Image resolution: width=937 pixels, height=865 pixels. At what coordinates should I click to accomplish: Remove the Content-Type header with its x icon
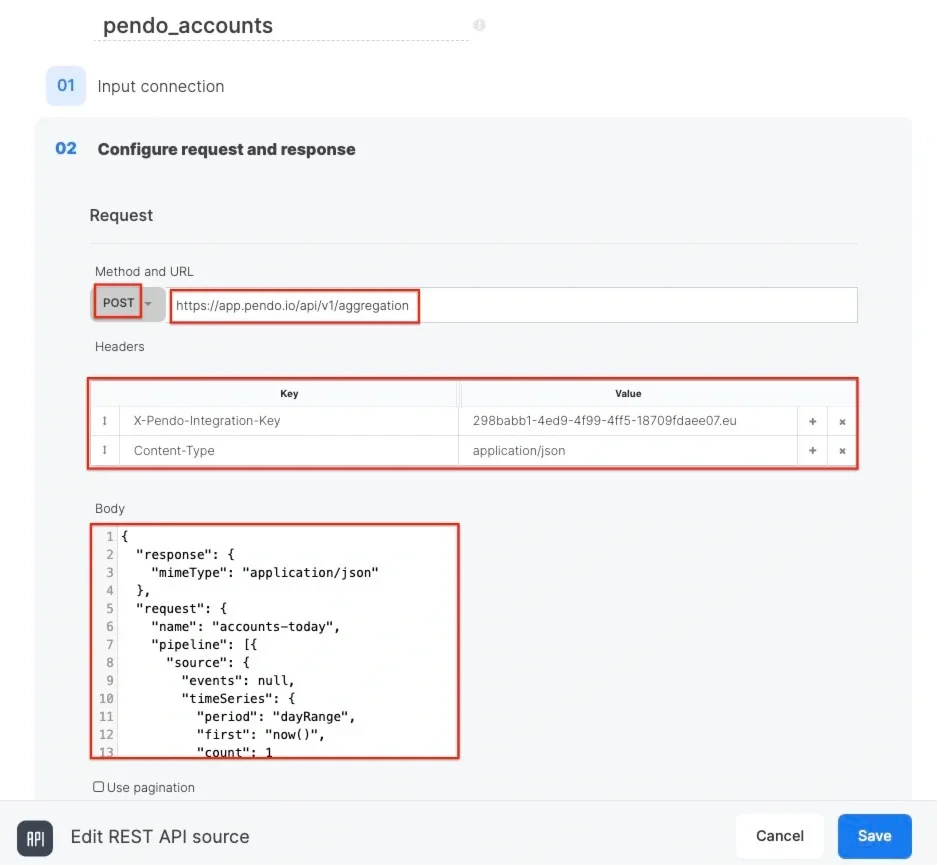click(842, 450)
